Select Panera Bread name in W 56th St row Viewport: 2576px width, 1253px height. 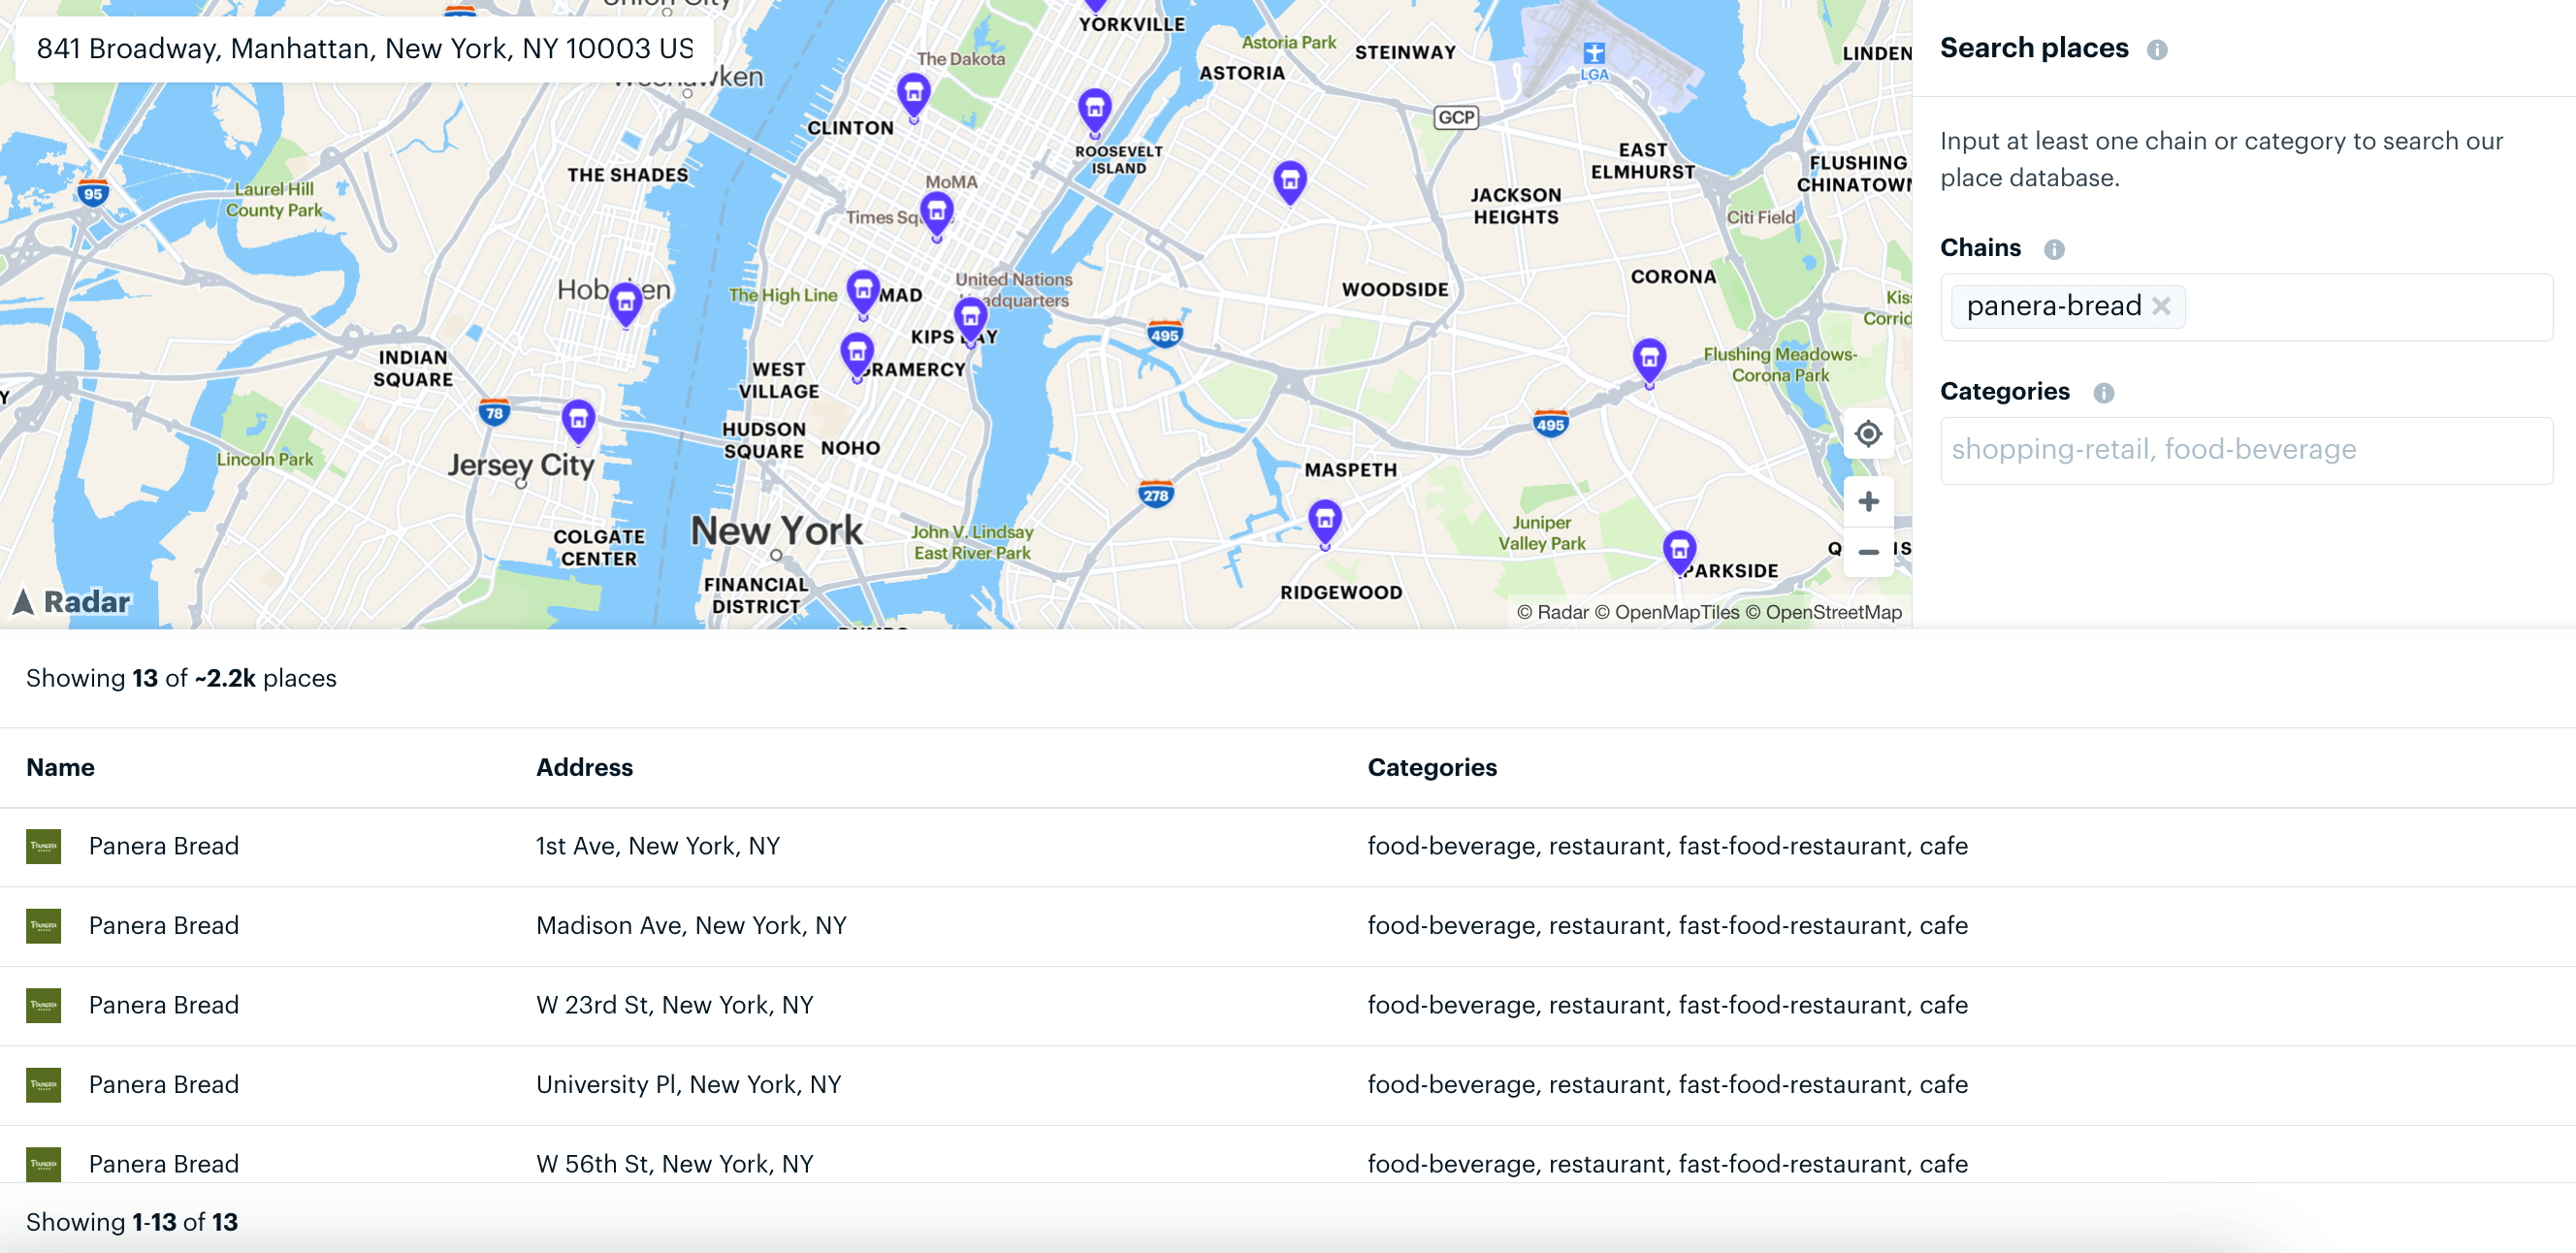click(164, 1164)
